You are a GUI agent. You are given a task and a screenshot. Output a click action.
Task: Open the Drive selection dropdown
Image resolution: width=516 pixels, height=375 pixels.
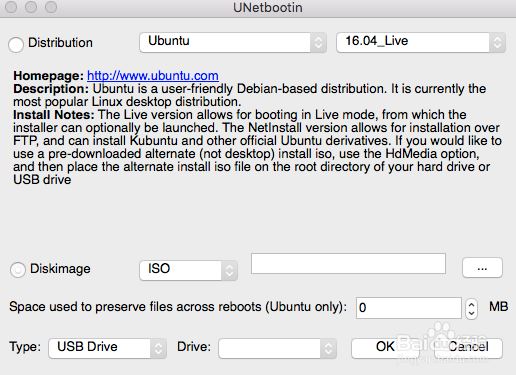pyautogui.click(x=277, y=348)
